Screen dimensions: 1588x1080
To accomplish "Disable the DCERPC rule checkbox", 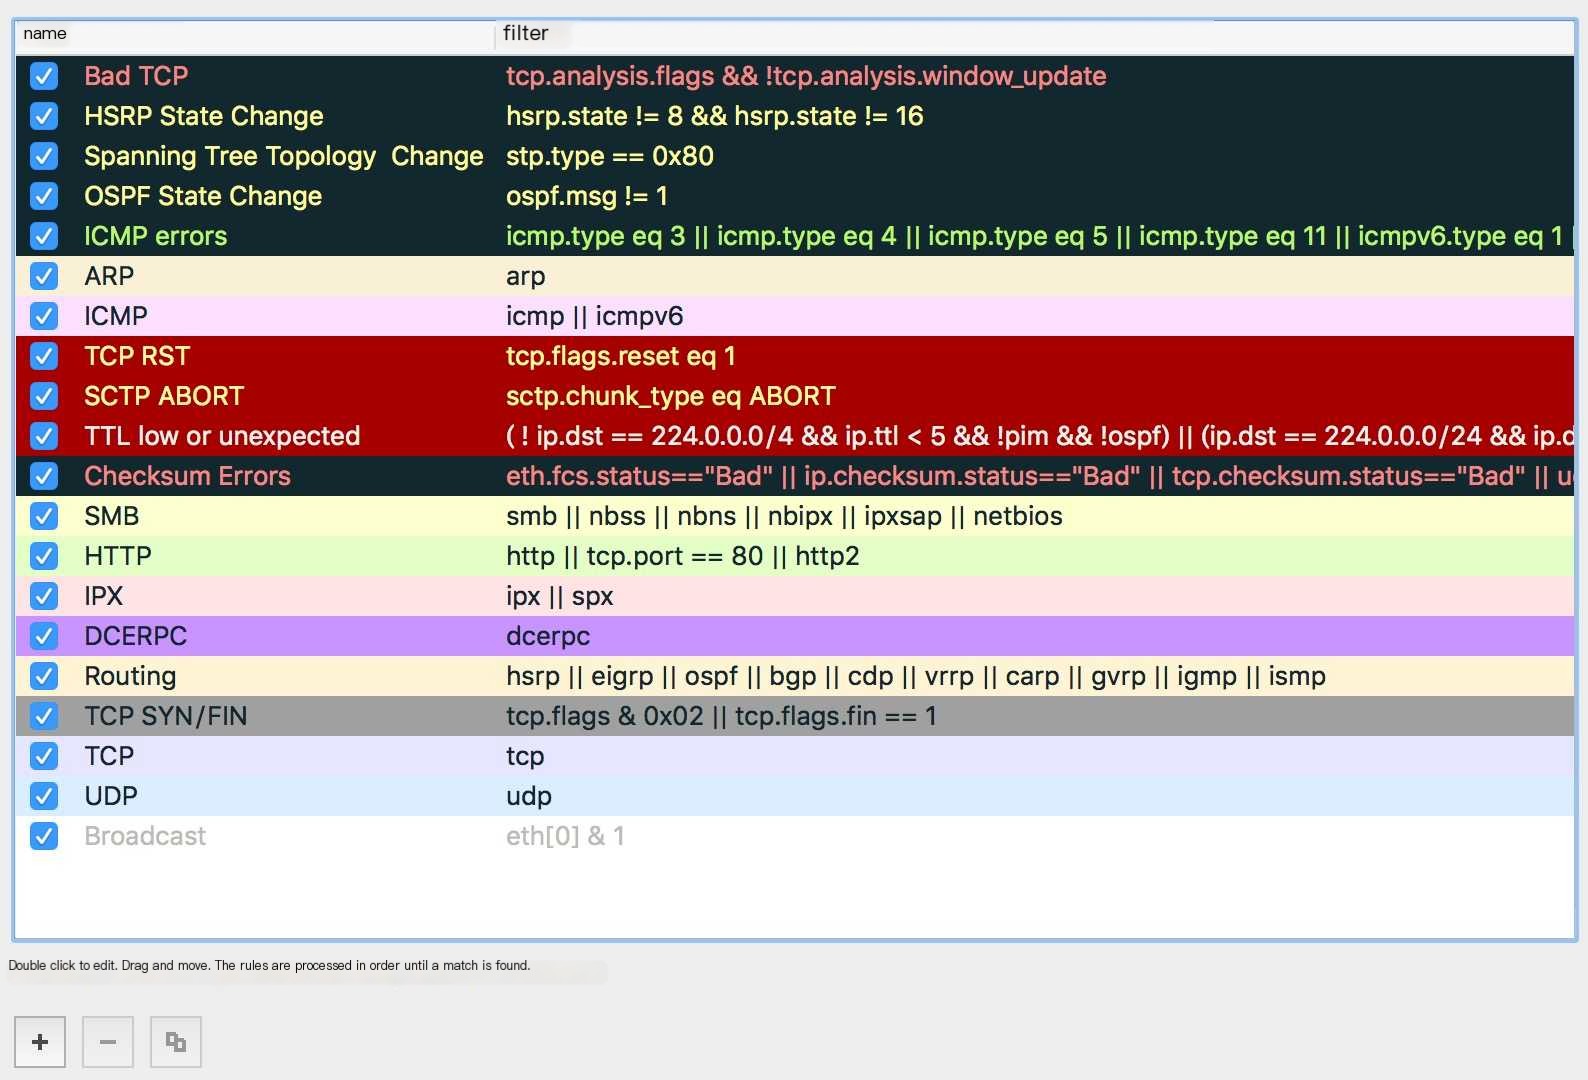I will click(x=44, y=636).
